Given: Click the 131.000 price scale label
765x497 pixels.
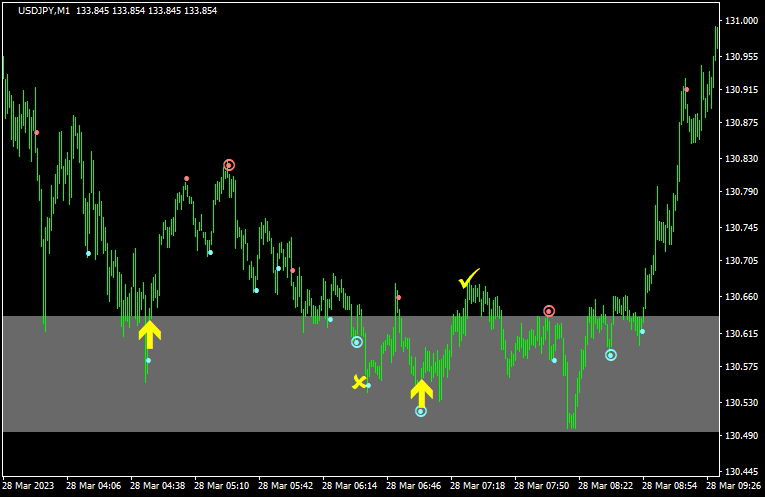Looking at the screenshot, I should 741,21.
